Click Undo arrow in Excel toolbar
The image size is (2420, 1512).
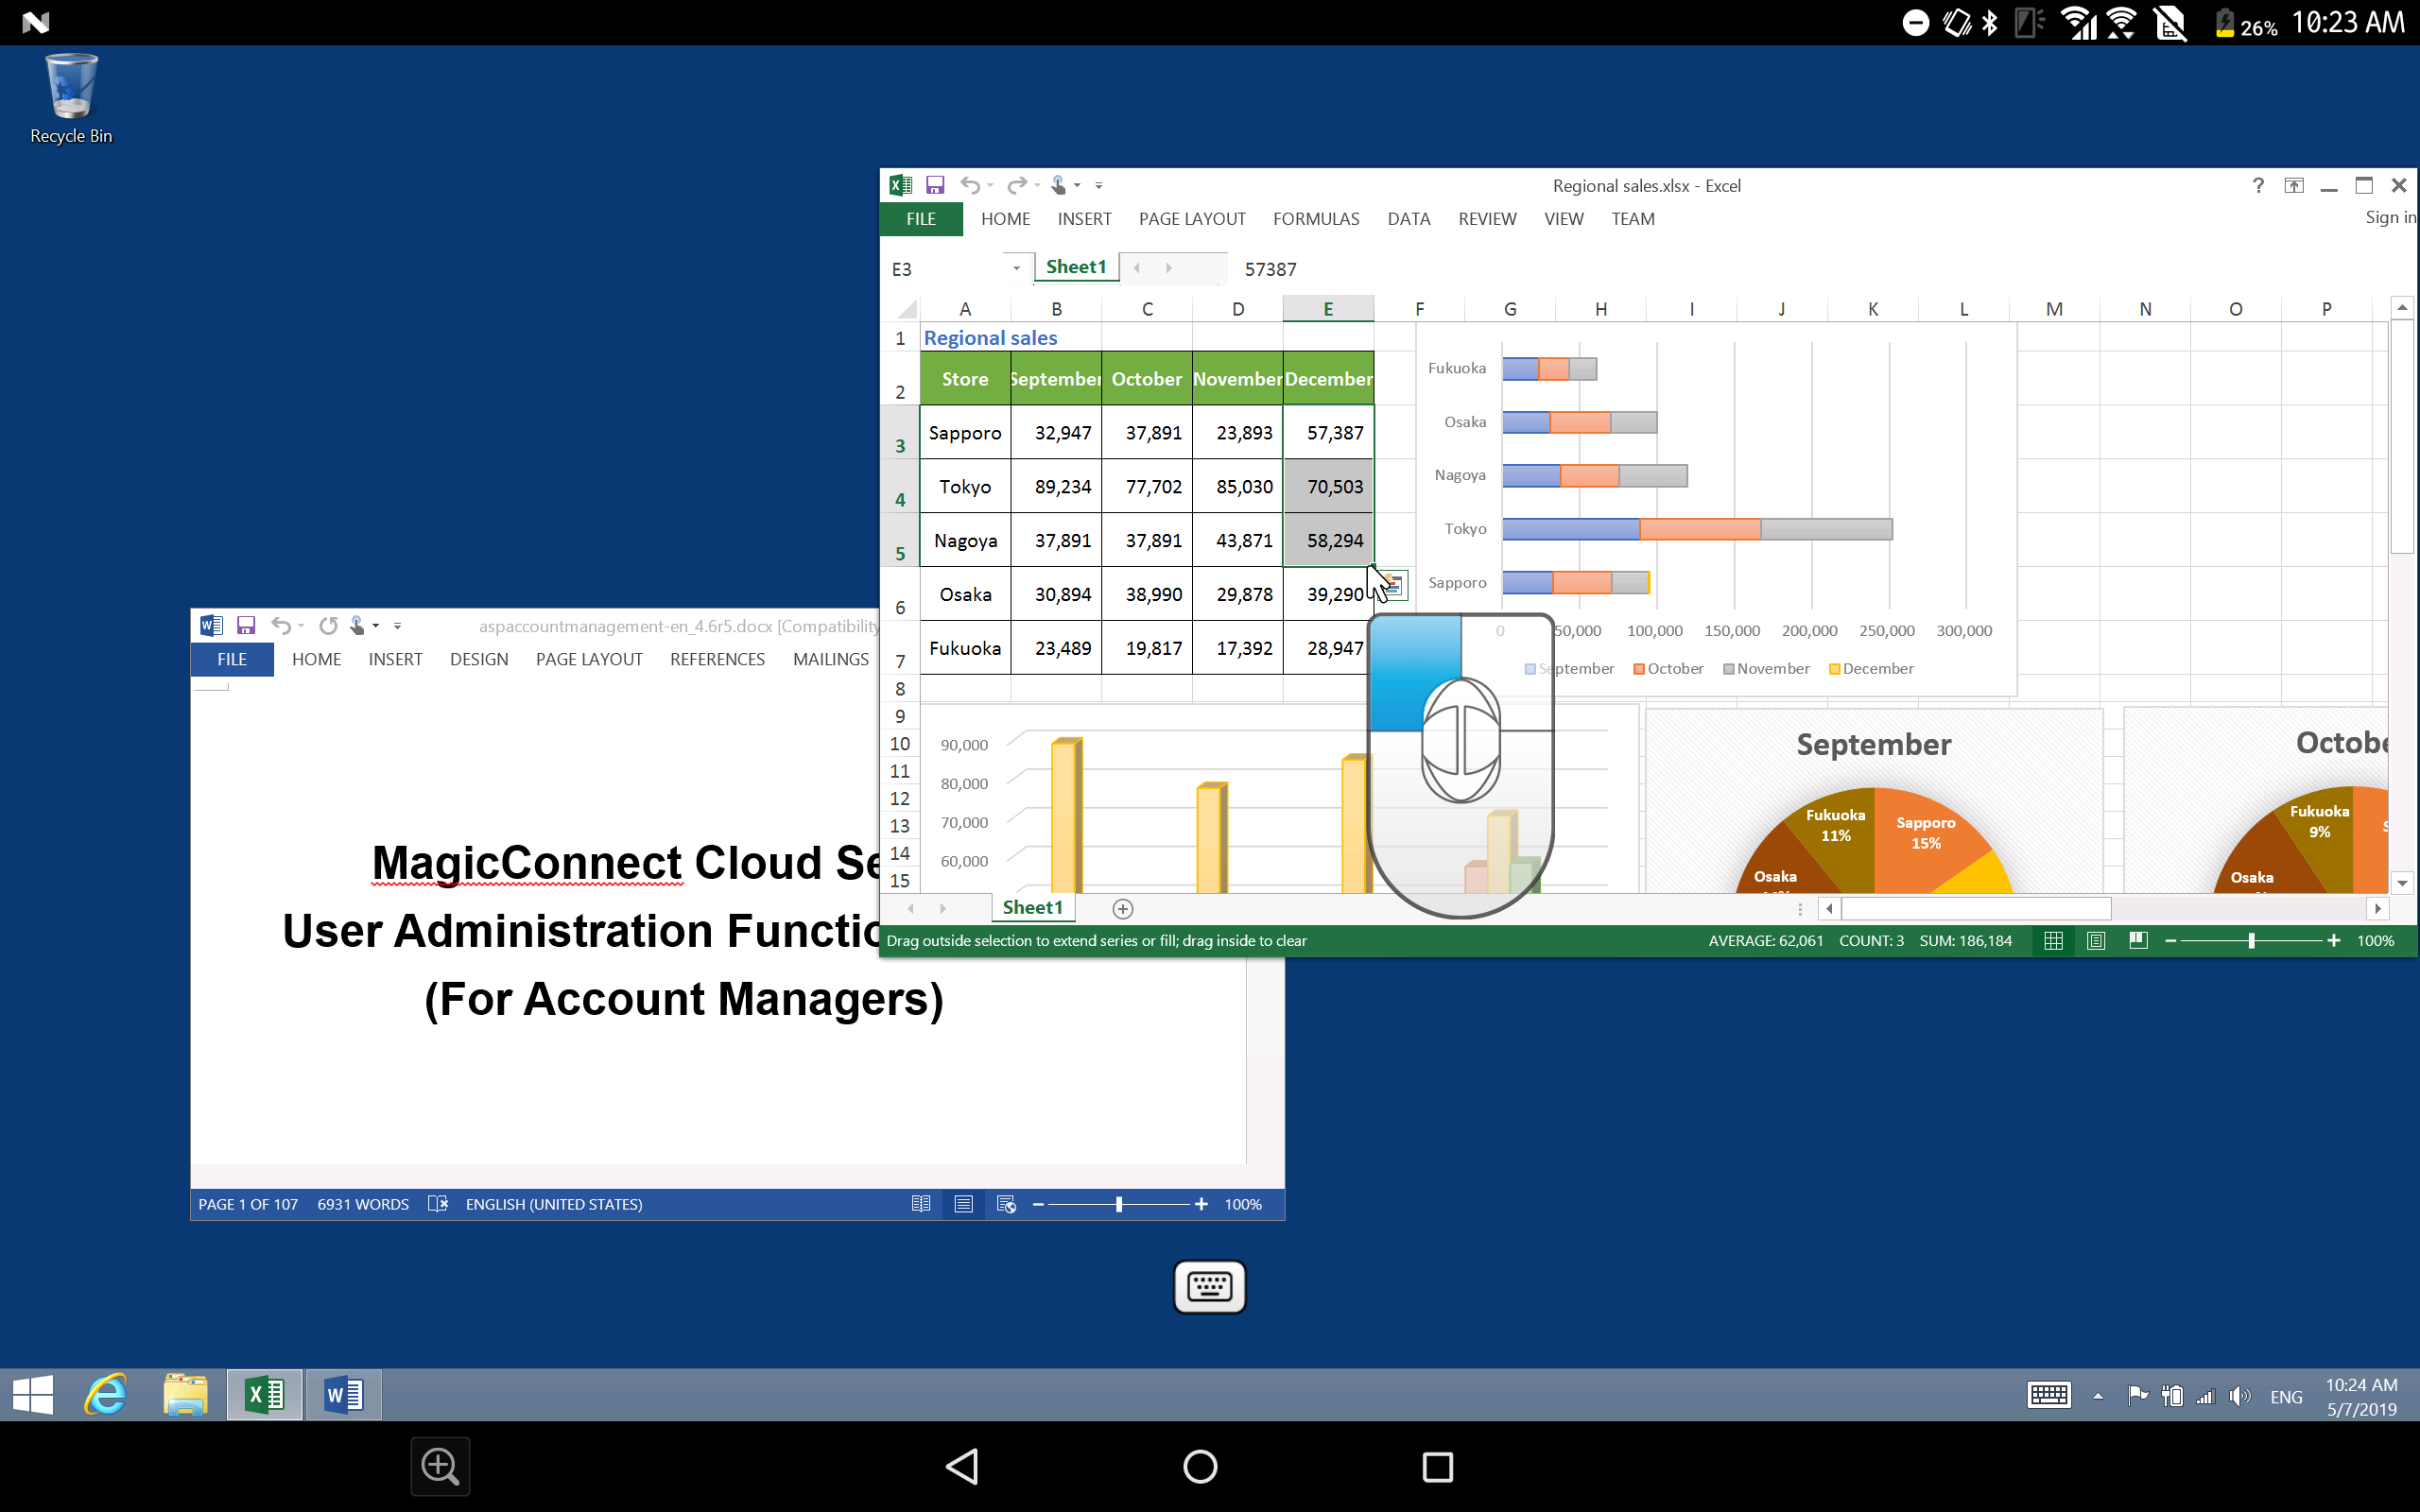click(969, 185)
